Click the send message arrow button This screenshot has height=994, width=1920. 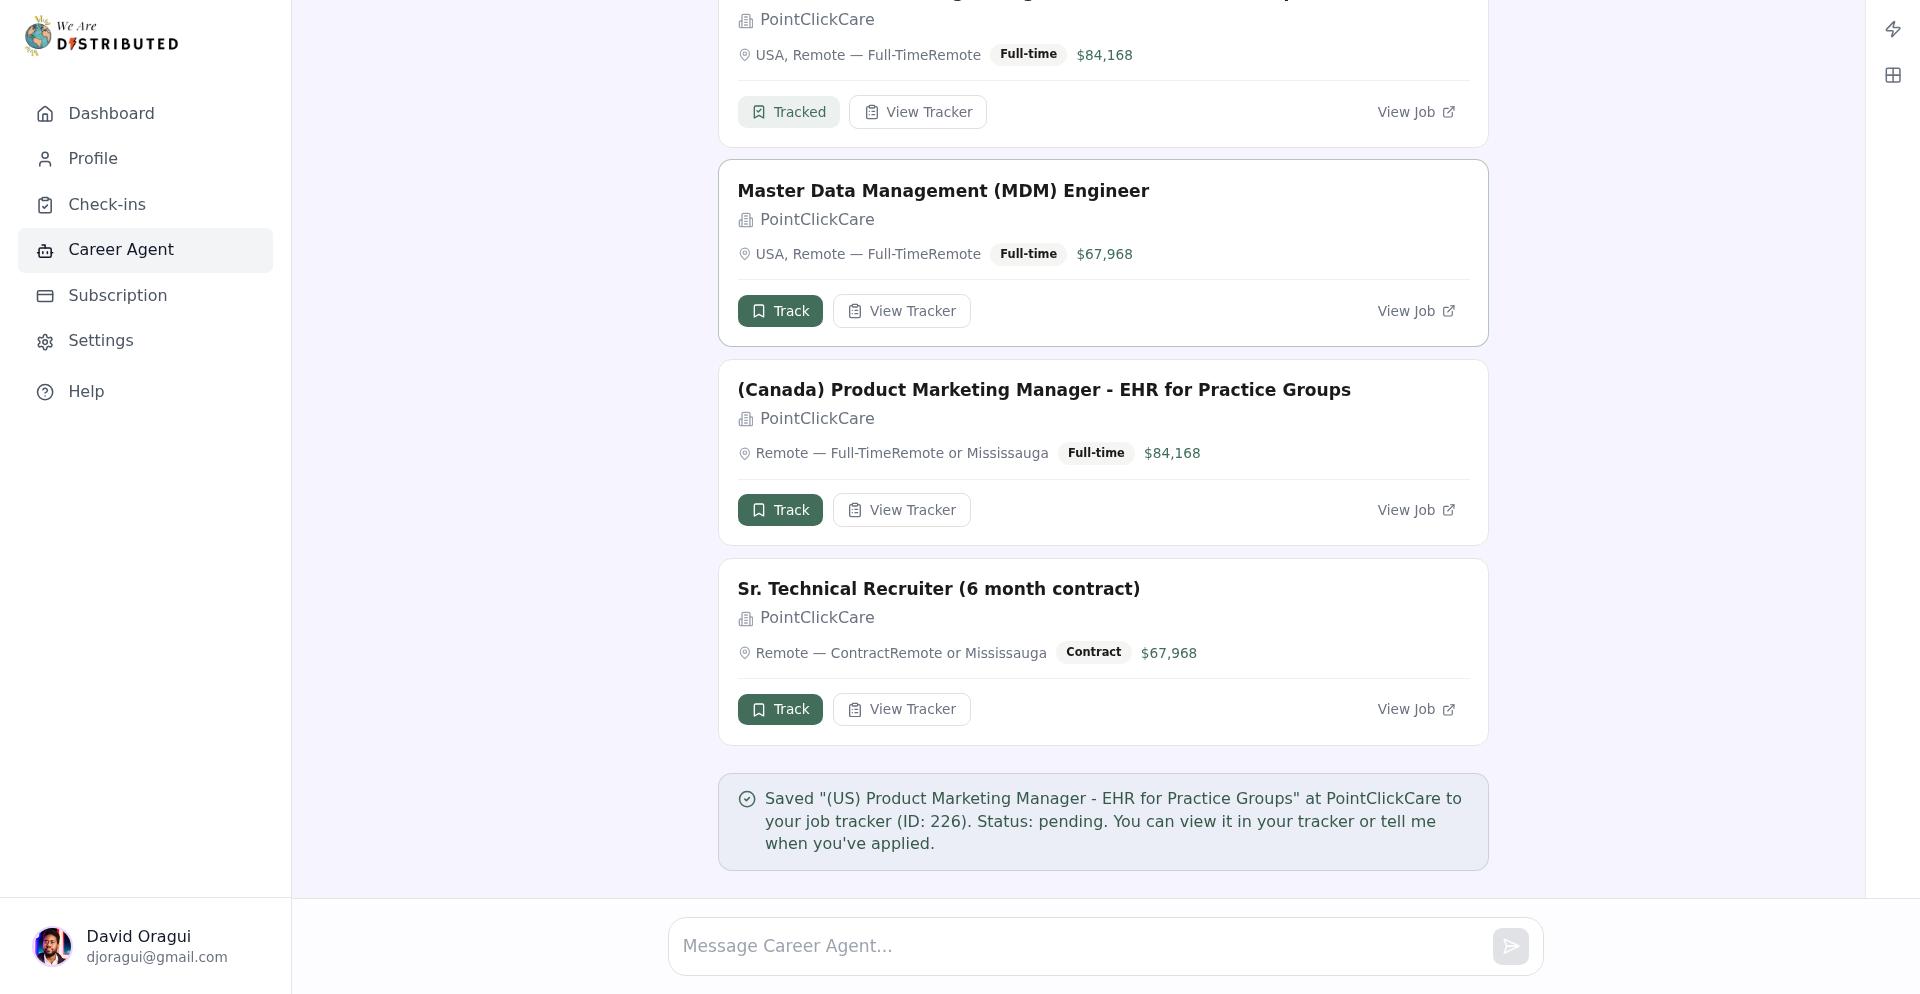(1510, 946)
